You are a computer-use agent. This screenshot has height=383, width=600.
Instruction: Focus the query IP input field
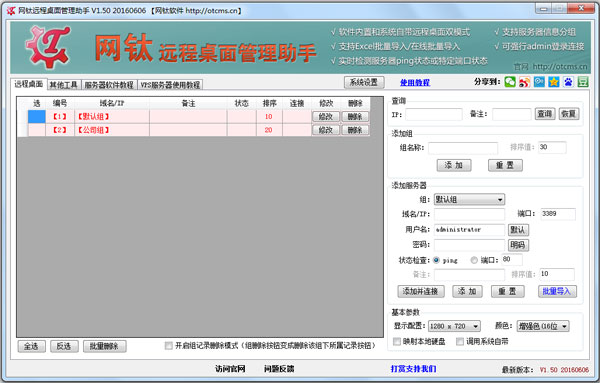click(434, 114)
